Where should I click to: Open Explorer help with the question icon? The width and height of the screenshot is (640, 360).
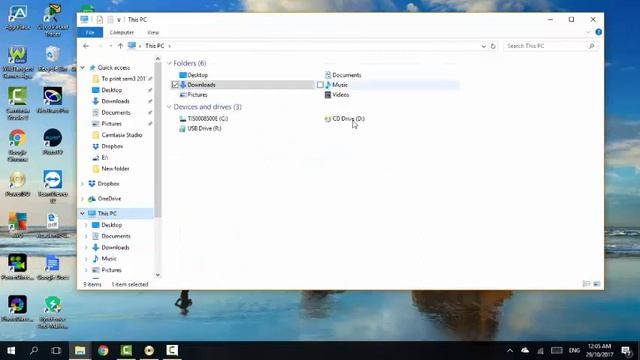(598, 32)
